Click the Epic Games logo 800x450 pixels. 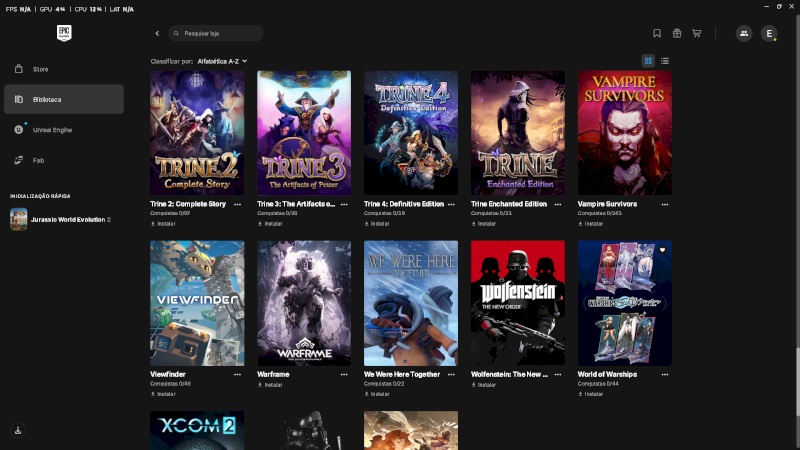coord(64,33)
